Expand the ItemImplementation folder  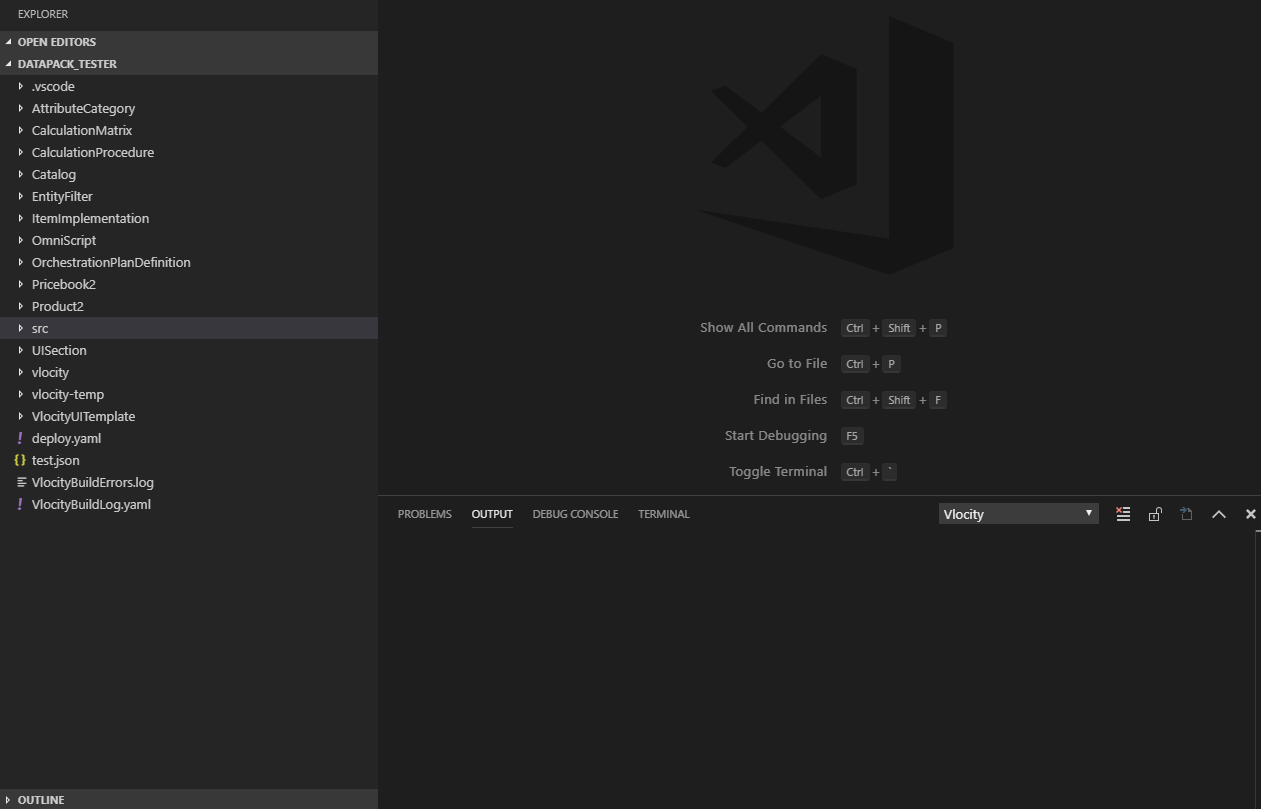(189, 218)
